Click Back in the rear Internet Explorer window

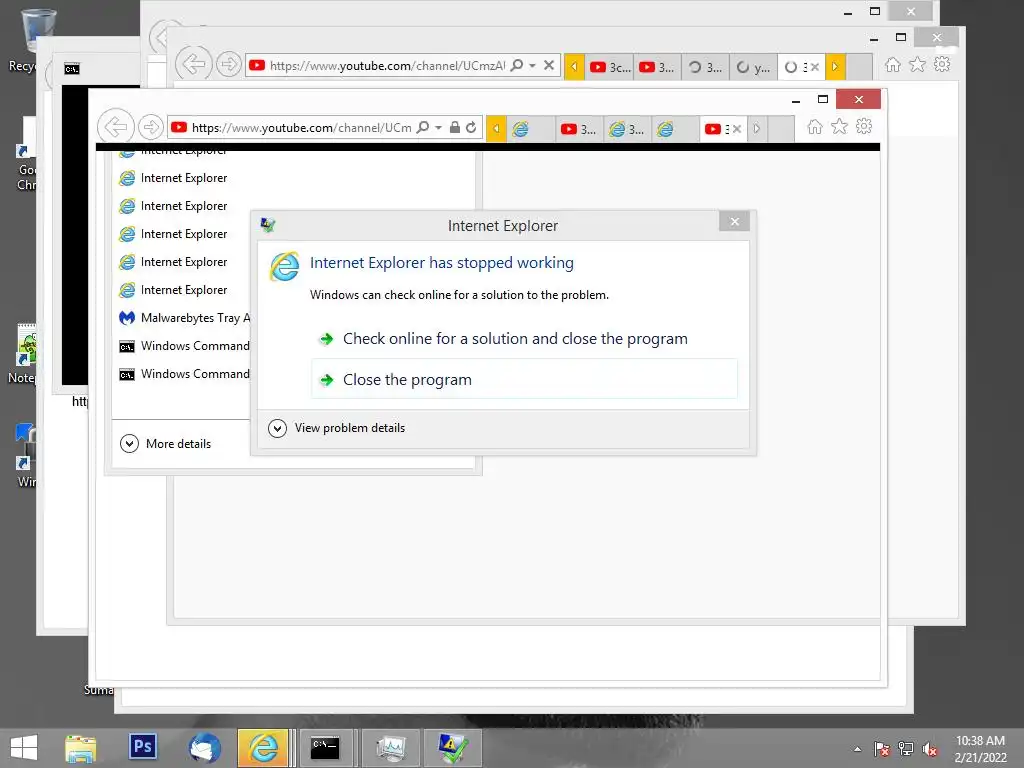click(x=194, y=64)
